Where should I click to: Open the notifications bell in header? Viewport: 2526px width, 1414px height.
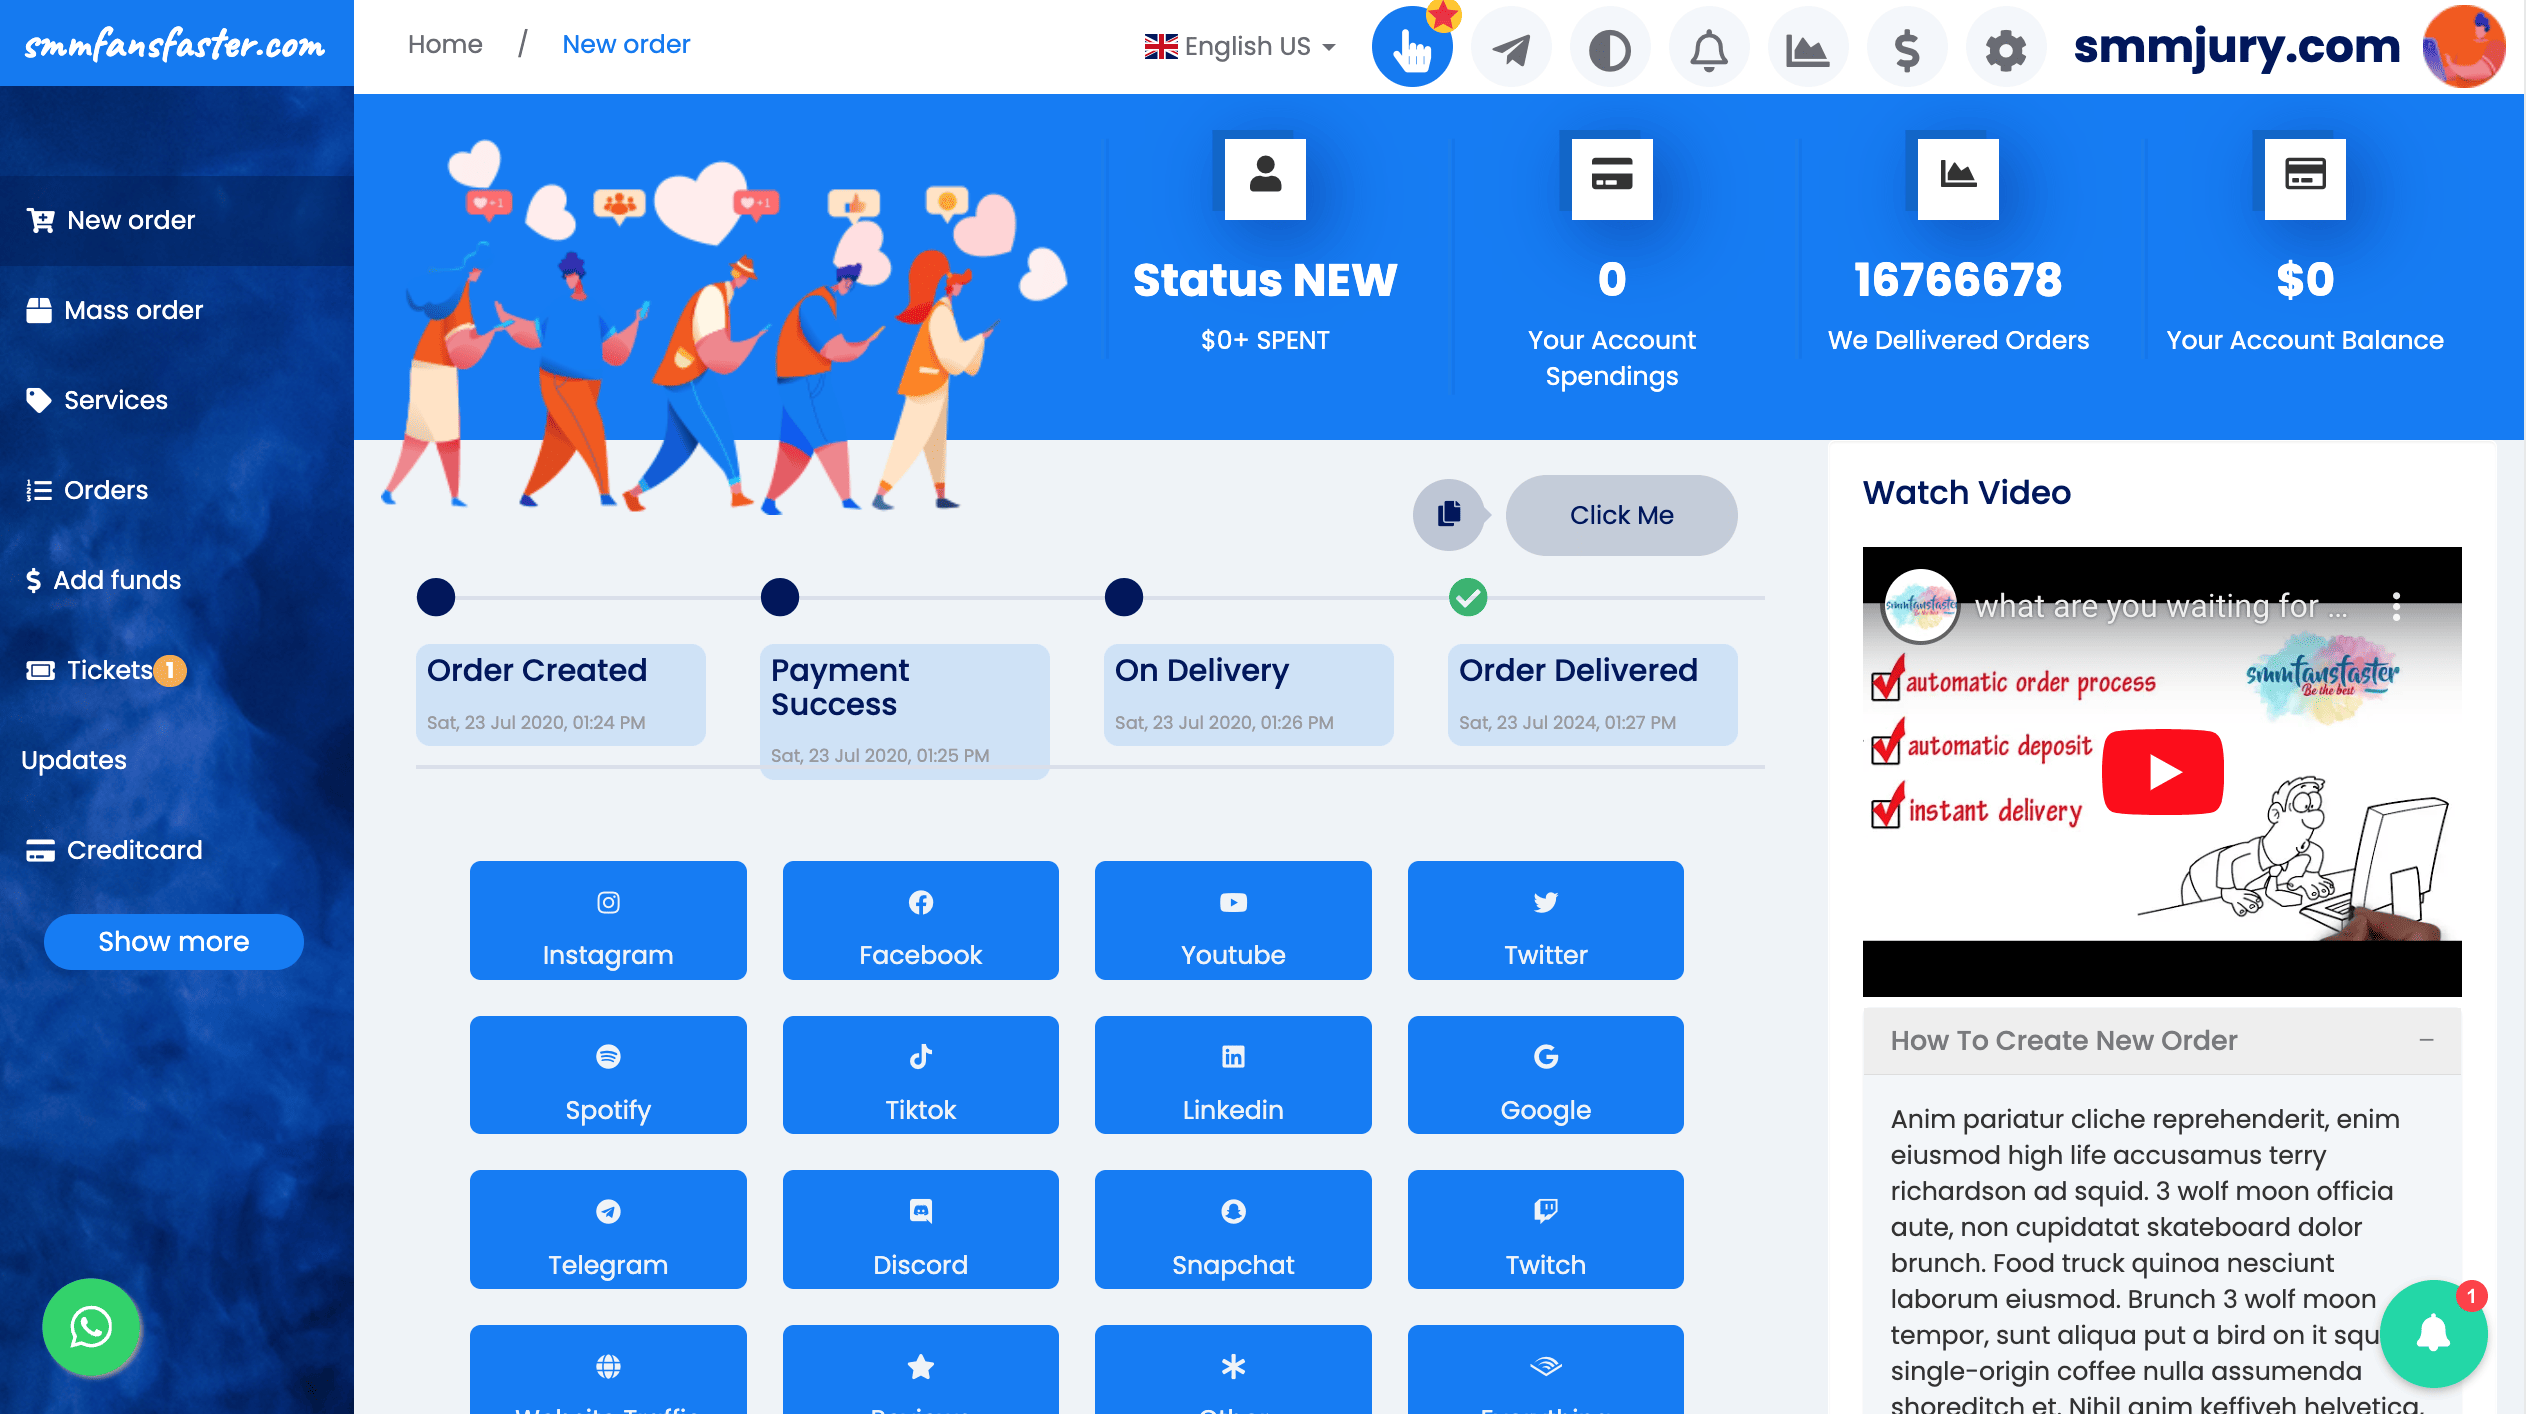click(1709, 47)
